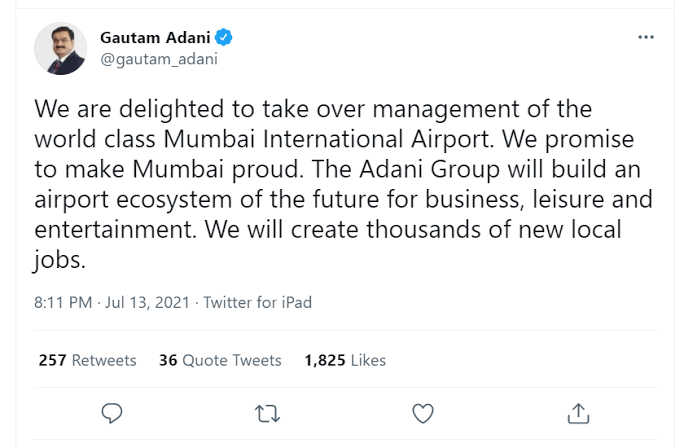Show the 36 Quote Tweets

pos(220,360)
